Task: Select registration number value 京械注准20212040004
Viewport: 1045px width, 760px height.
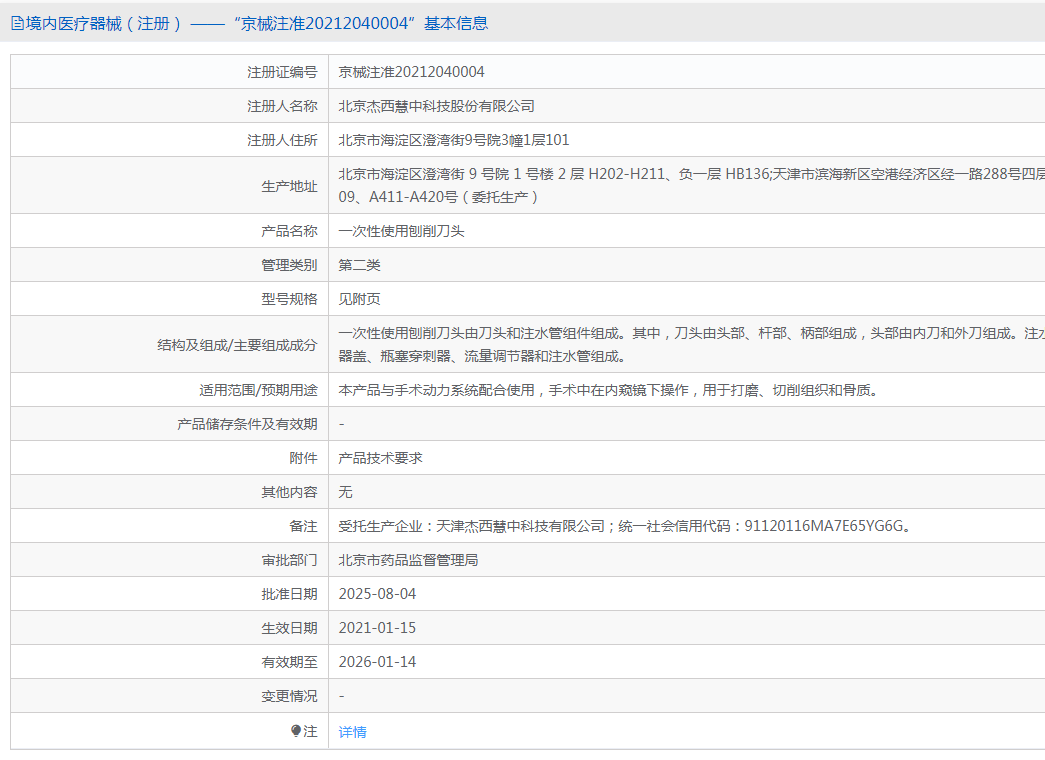Action: click(411, 72)
